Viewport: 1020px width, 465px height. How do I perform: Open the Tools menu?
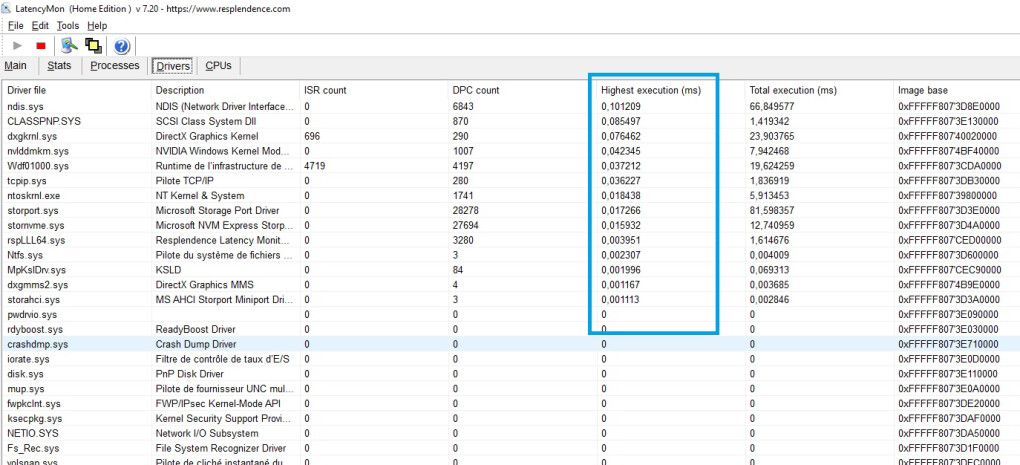coord(68,25)
